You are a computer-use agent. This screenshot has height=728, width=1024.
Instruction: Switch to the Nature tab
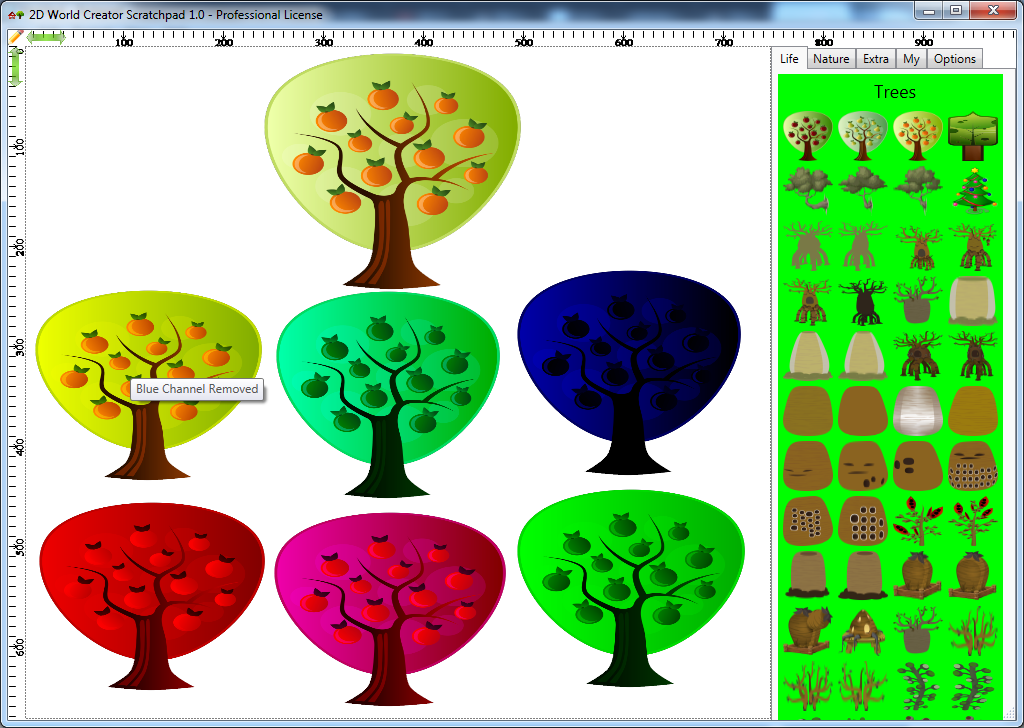coord(831,59)
